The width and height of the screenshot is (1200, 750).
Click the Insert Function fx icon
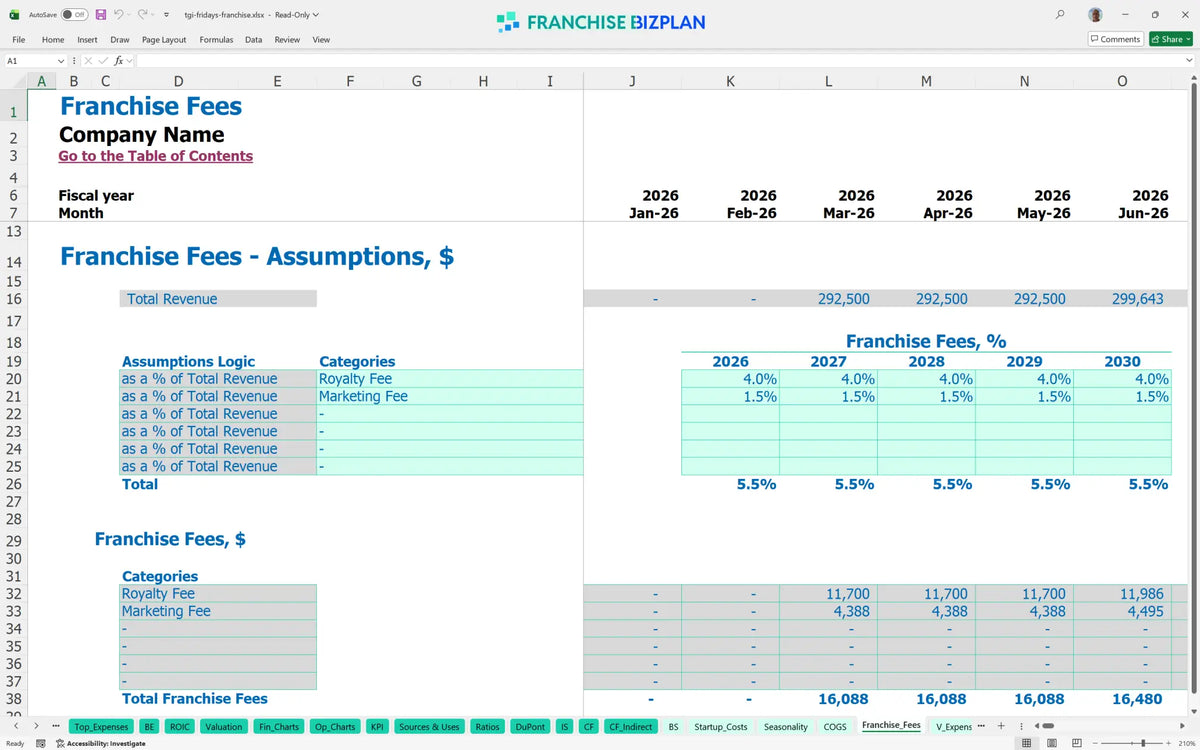point(118,61)
